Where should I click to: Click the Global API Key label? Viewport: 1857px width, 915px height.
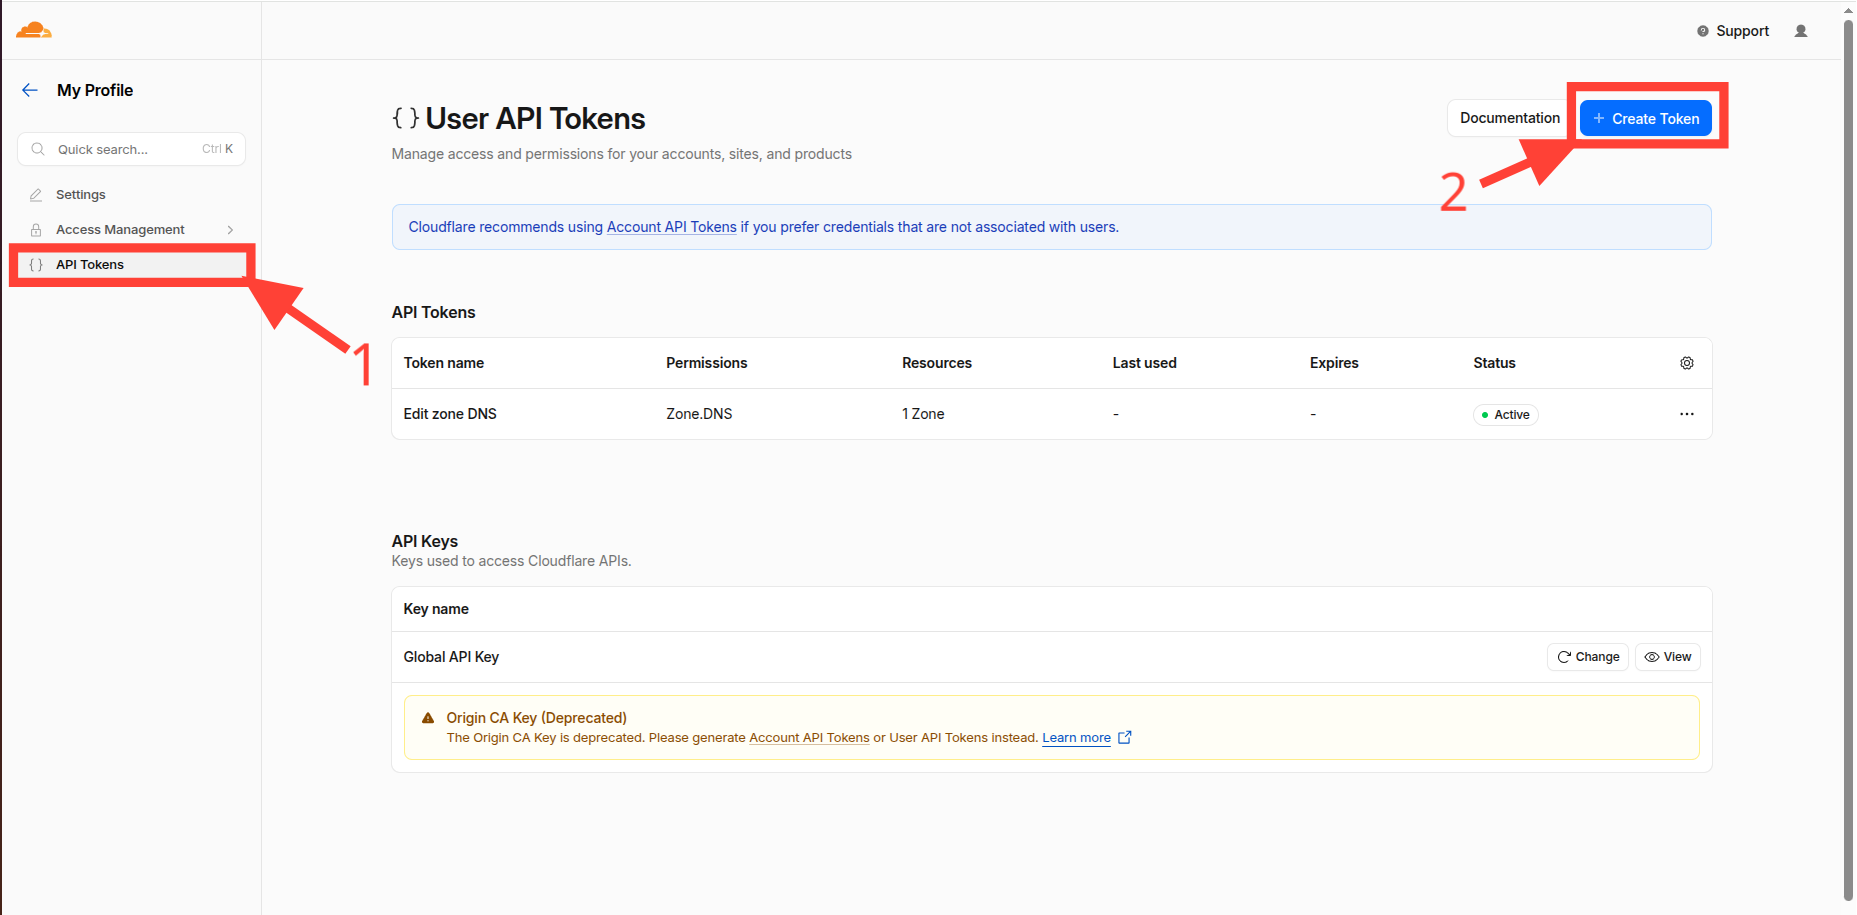click(x=451, y=657)
